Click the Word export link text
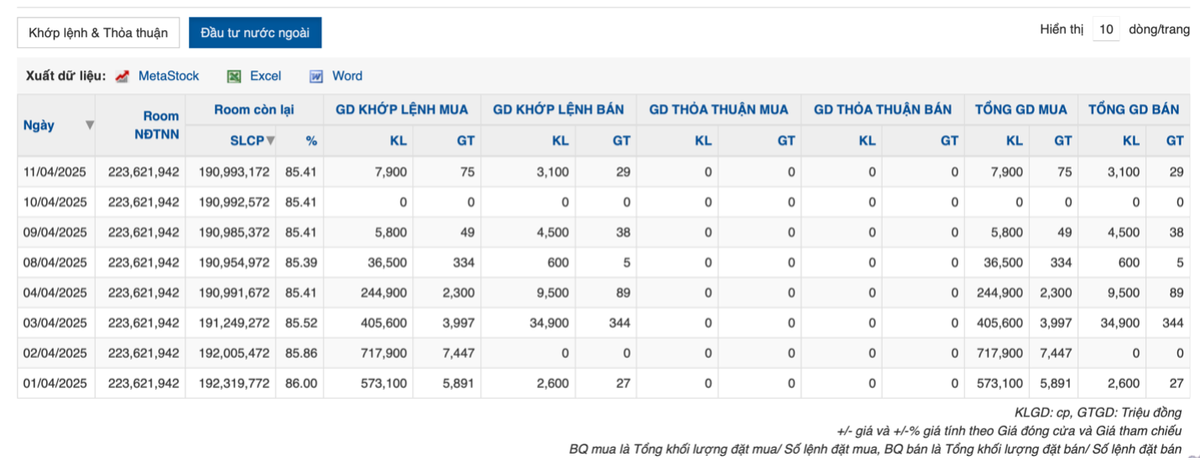The image size is (1200, 462). pyautogui.click(x=347, y=76)
